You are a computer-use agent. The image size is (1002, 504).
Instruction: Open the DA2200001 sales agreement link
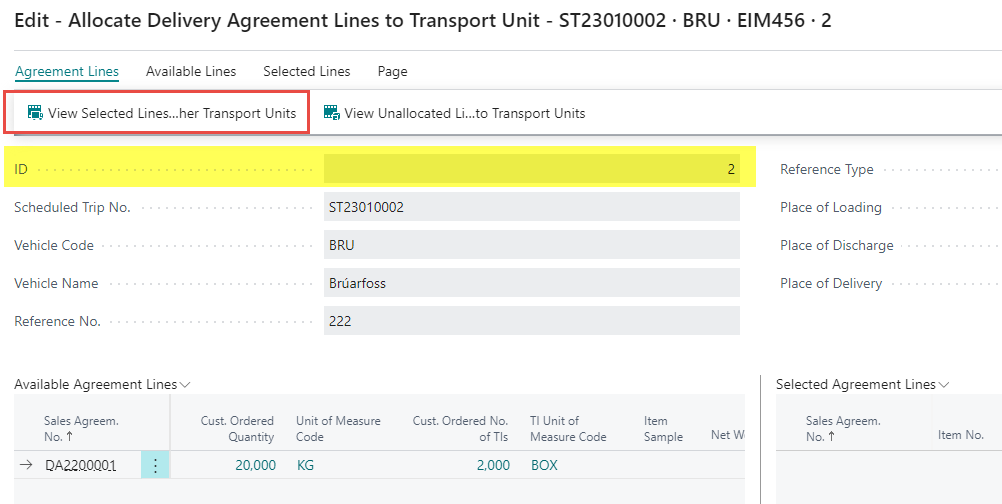tap(80, 465)
